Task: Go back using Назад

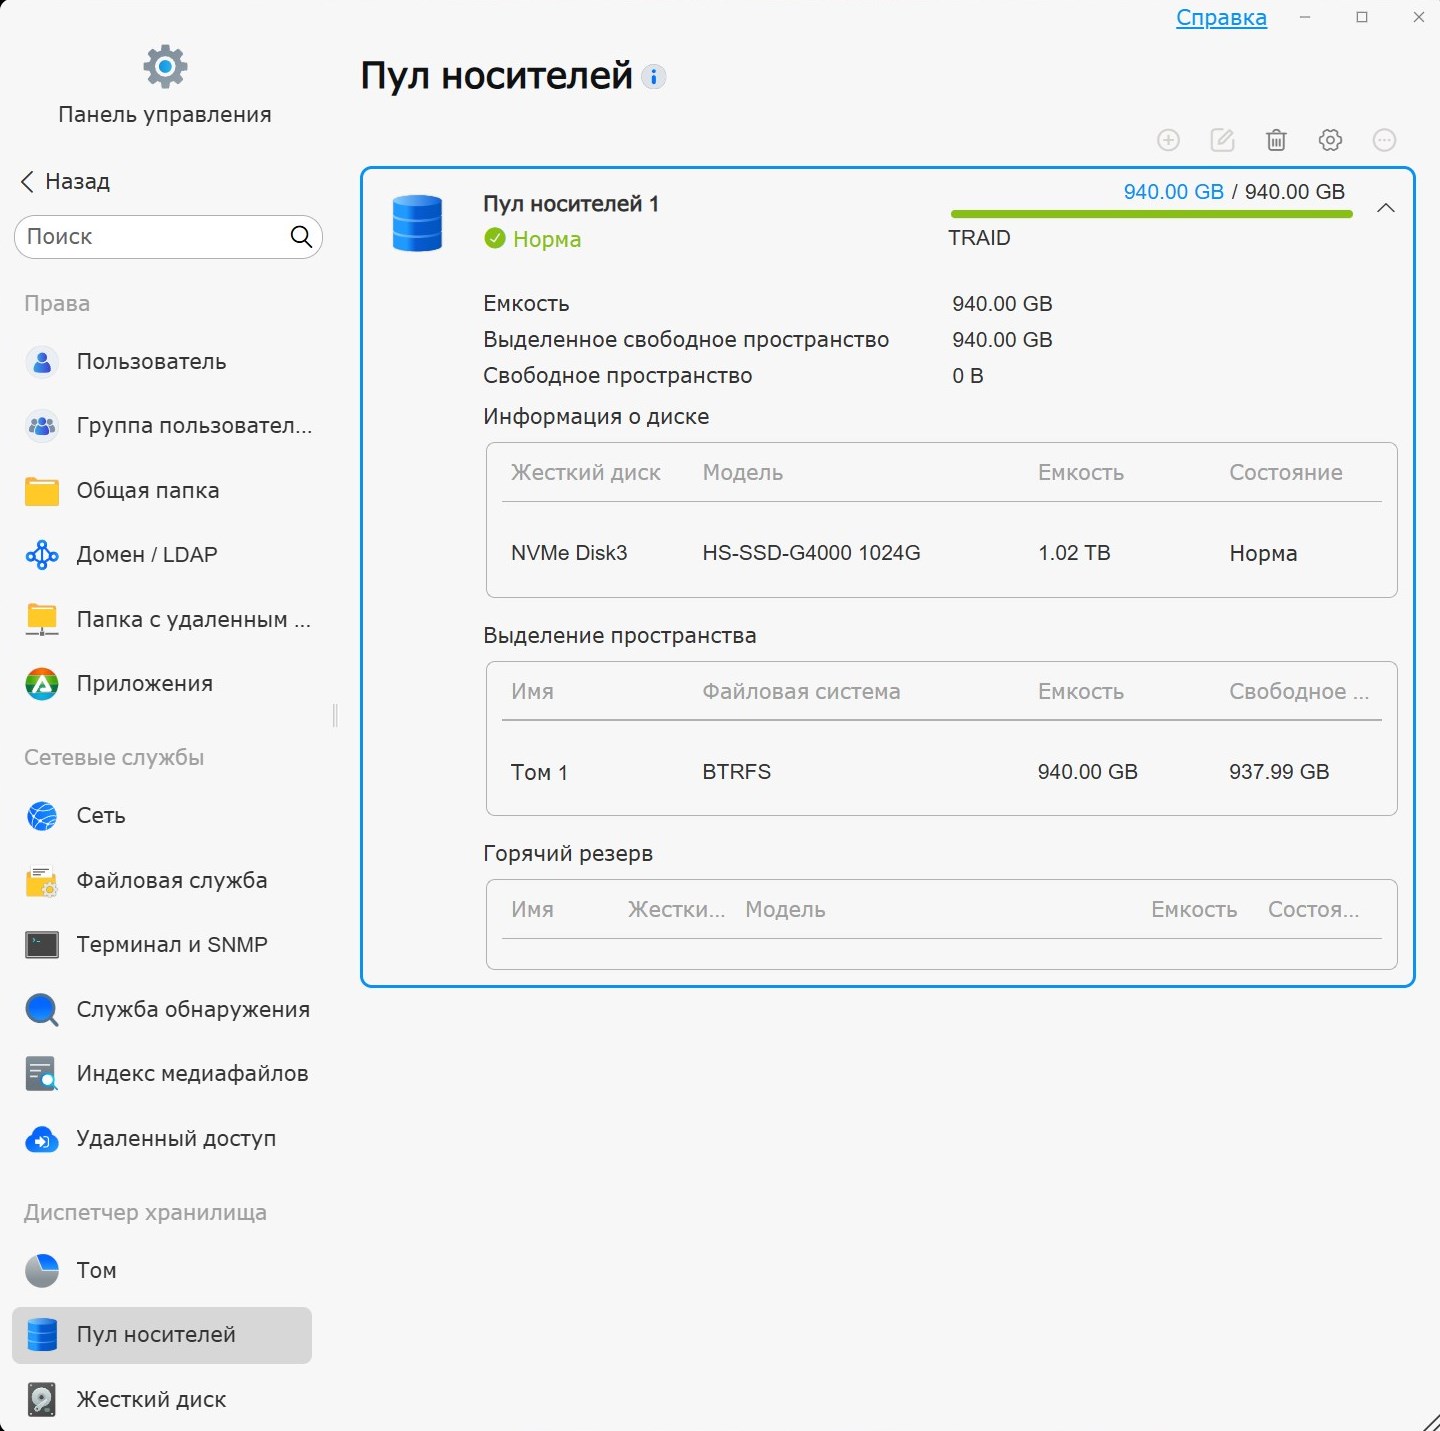Action: 66,181
